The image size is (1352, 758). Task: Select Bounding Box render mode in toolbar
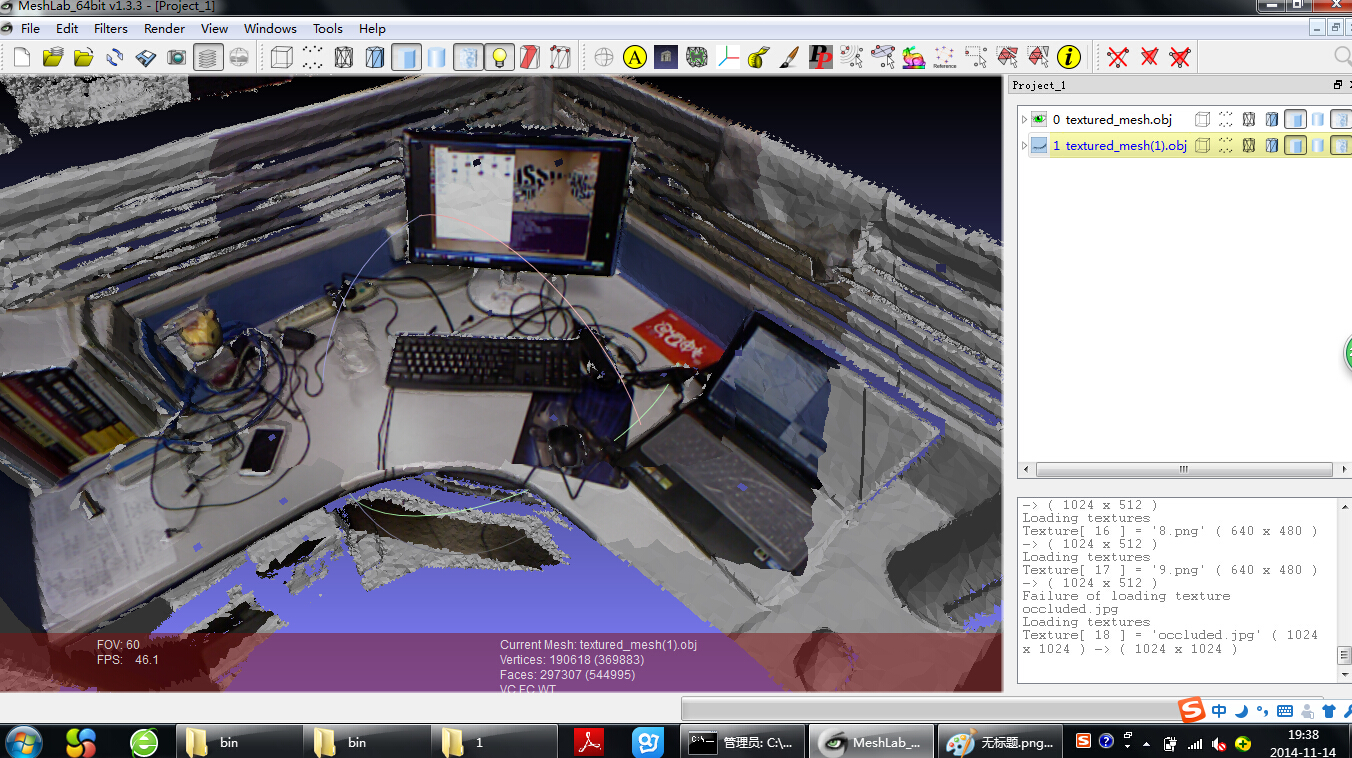click(x=282, y=57)
